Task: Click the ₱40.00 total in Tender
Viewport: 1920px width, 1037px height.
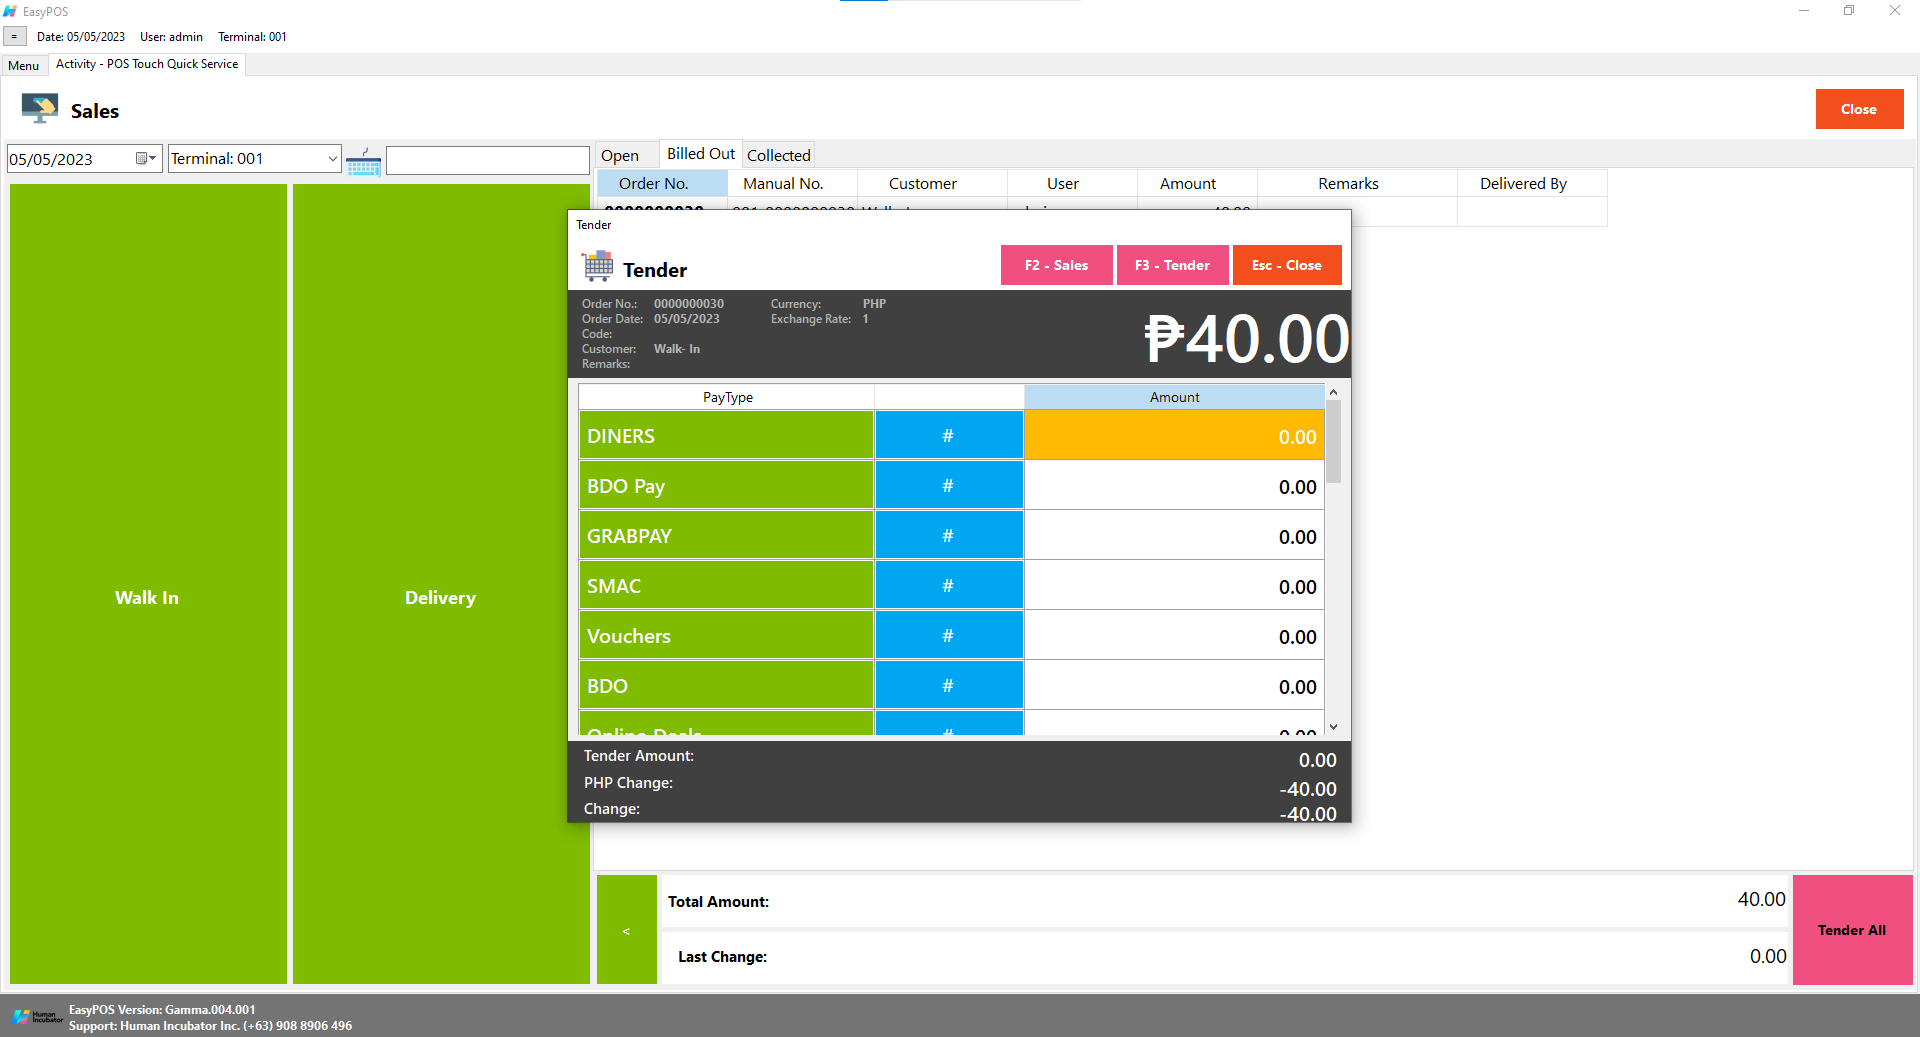Action: (1246, 338)
